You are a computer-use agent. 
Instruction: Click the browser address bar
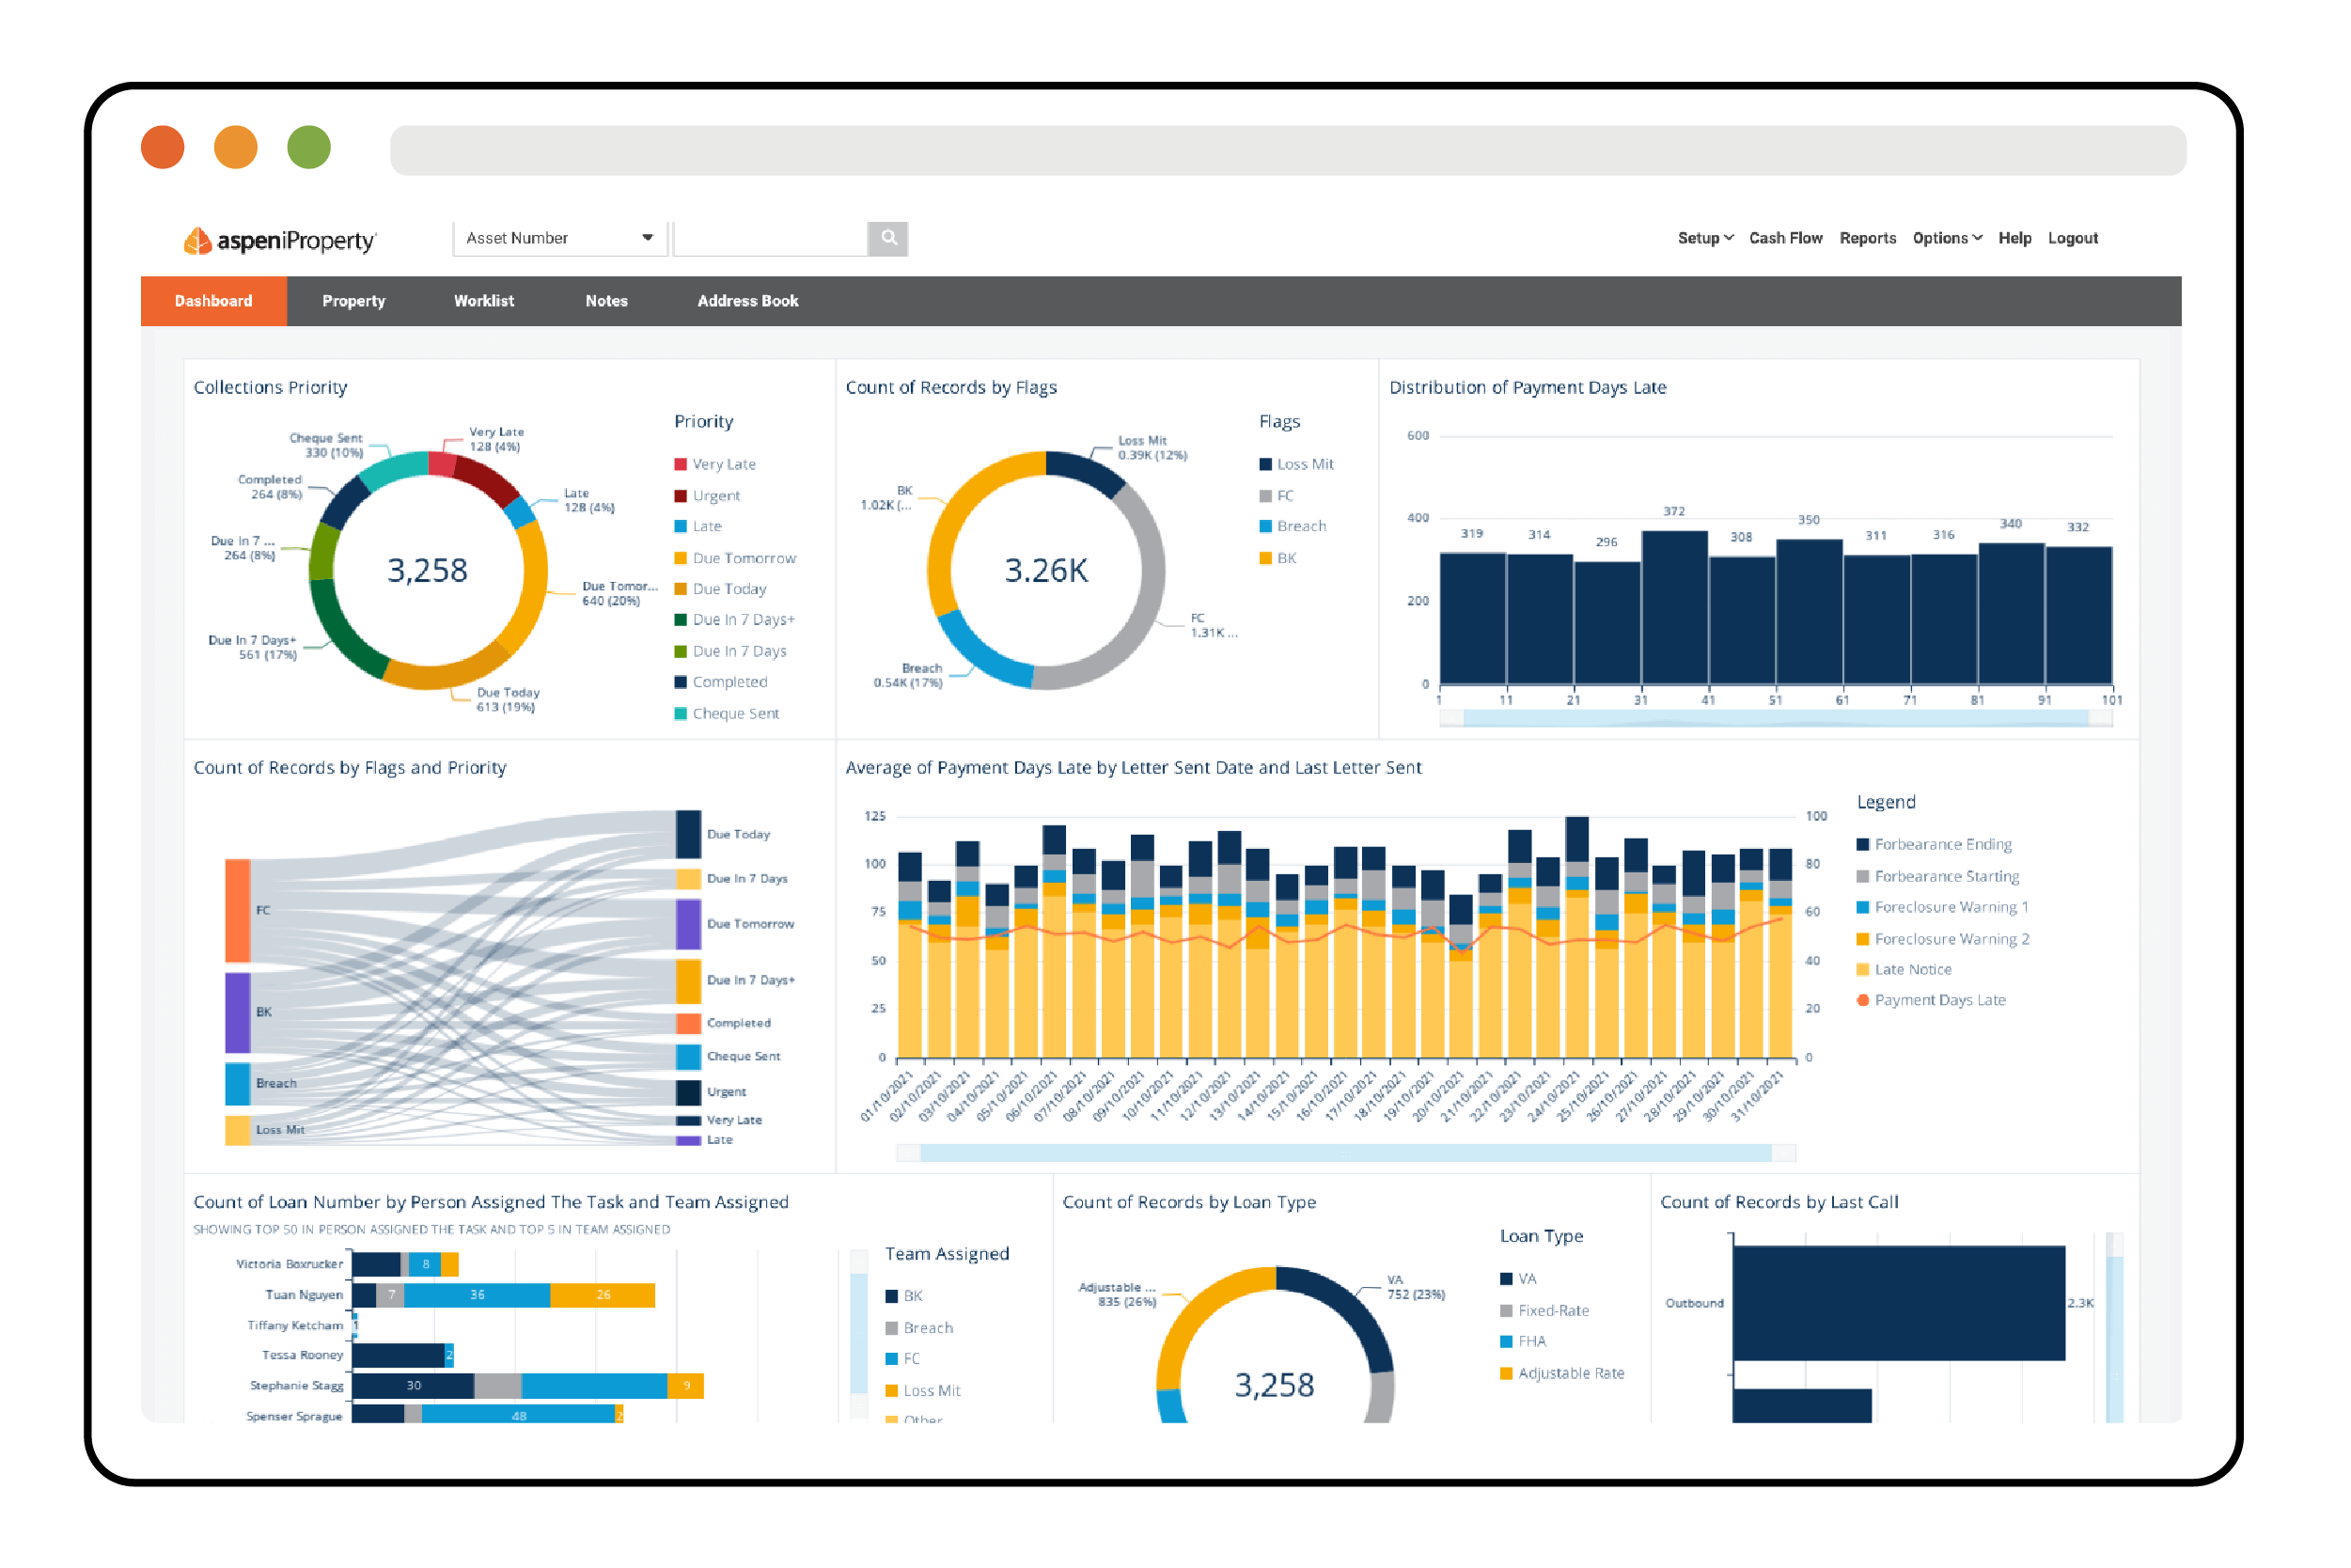(1288, 150)
